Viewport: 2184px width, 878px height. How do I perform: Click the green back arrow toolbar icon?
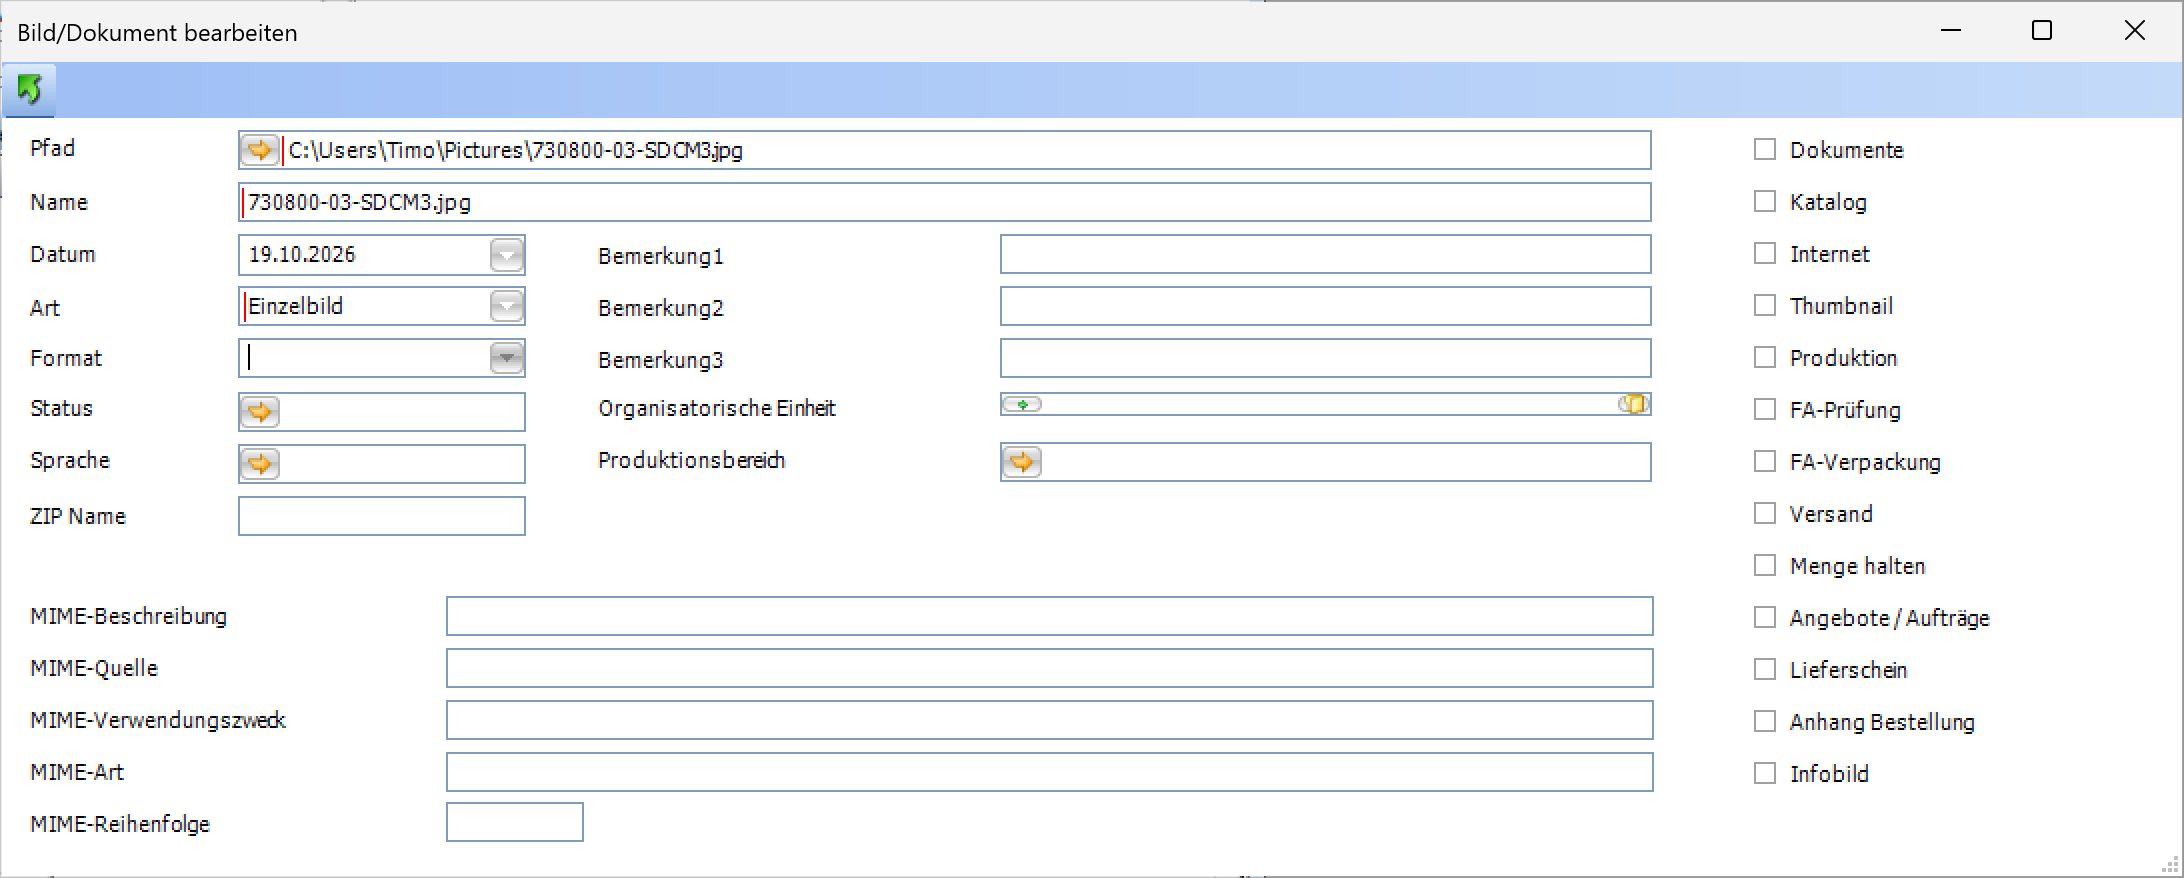(29, 90)
